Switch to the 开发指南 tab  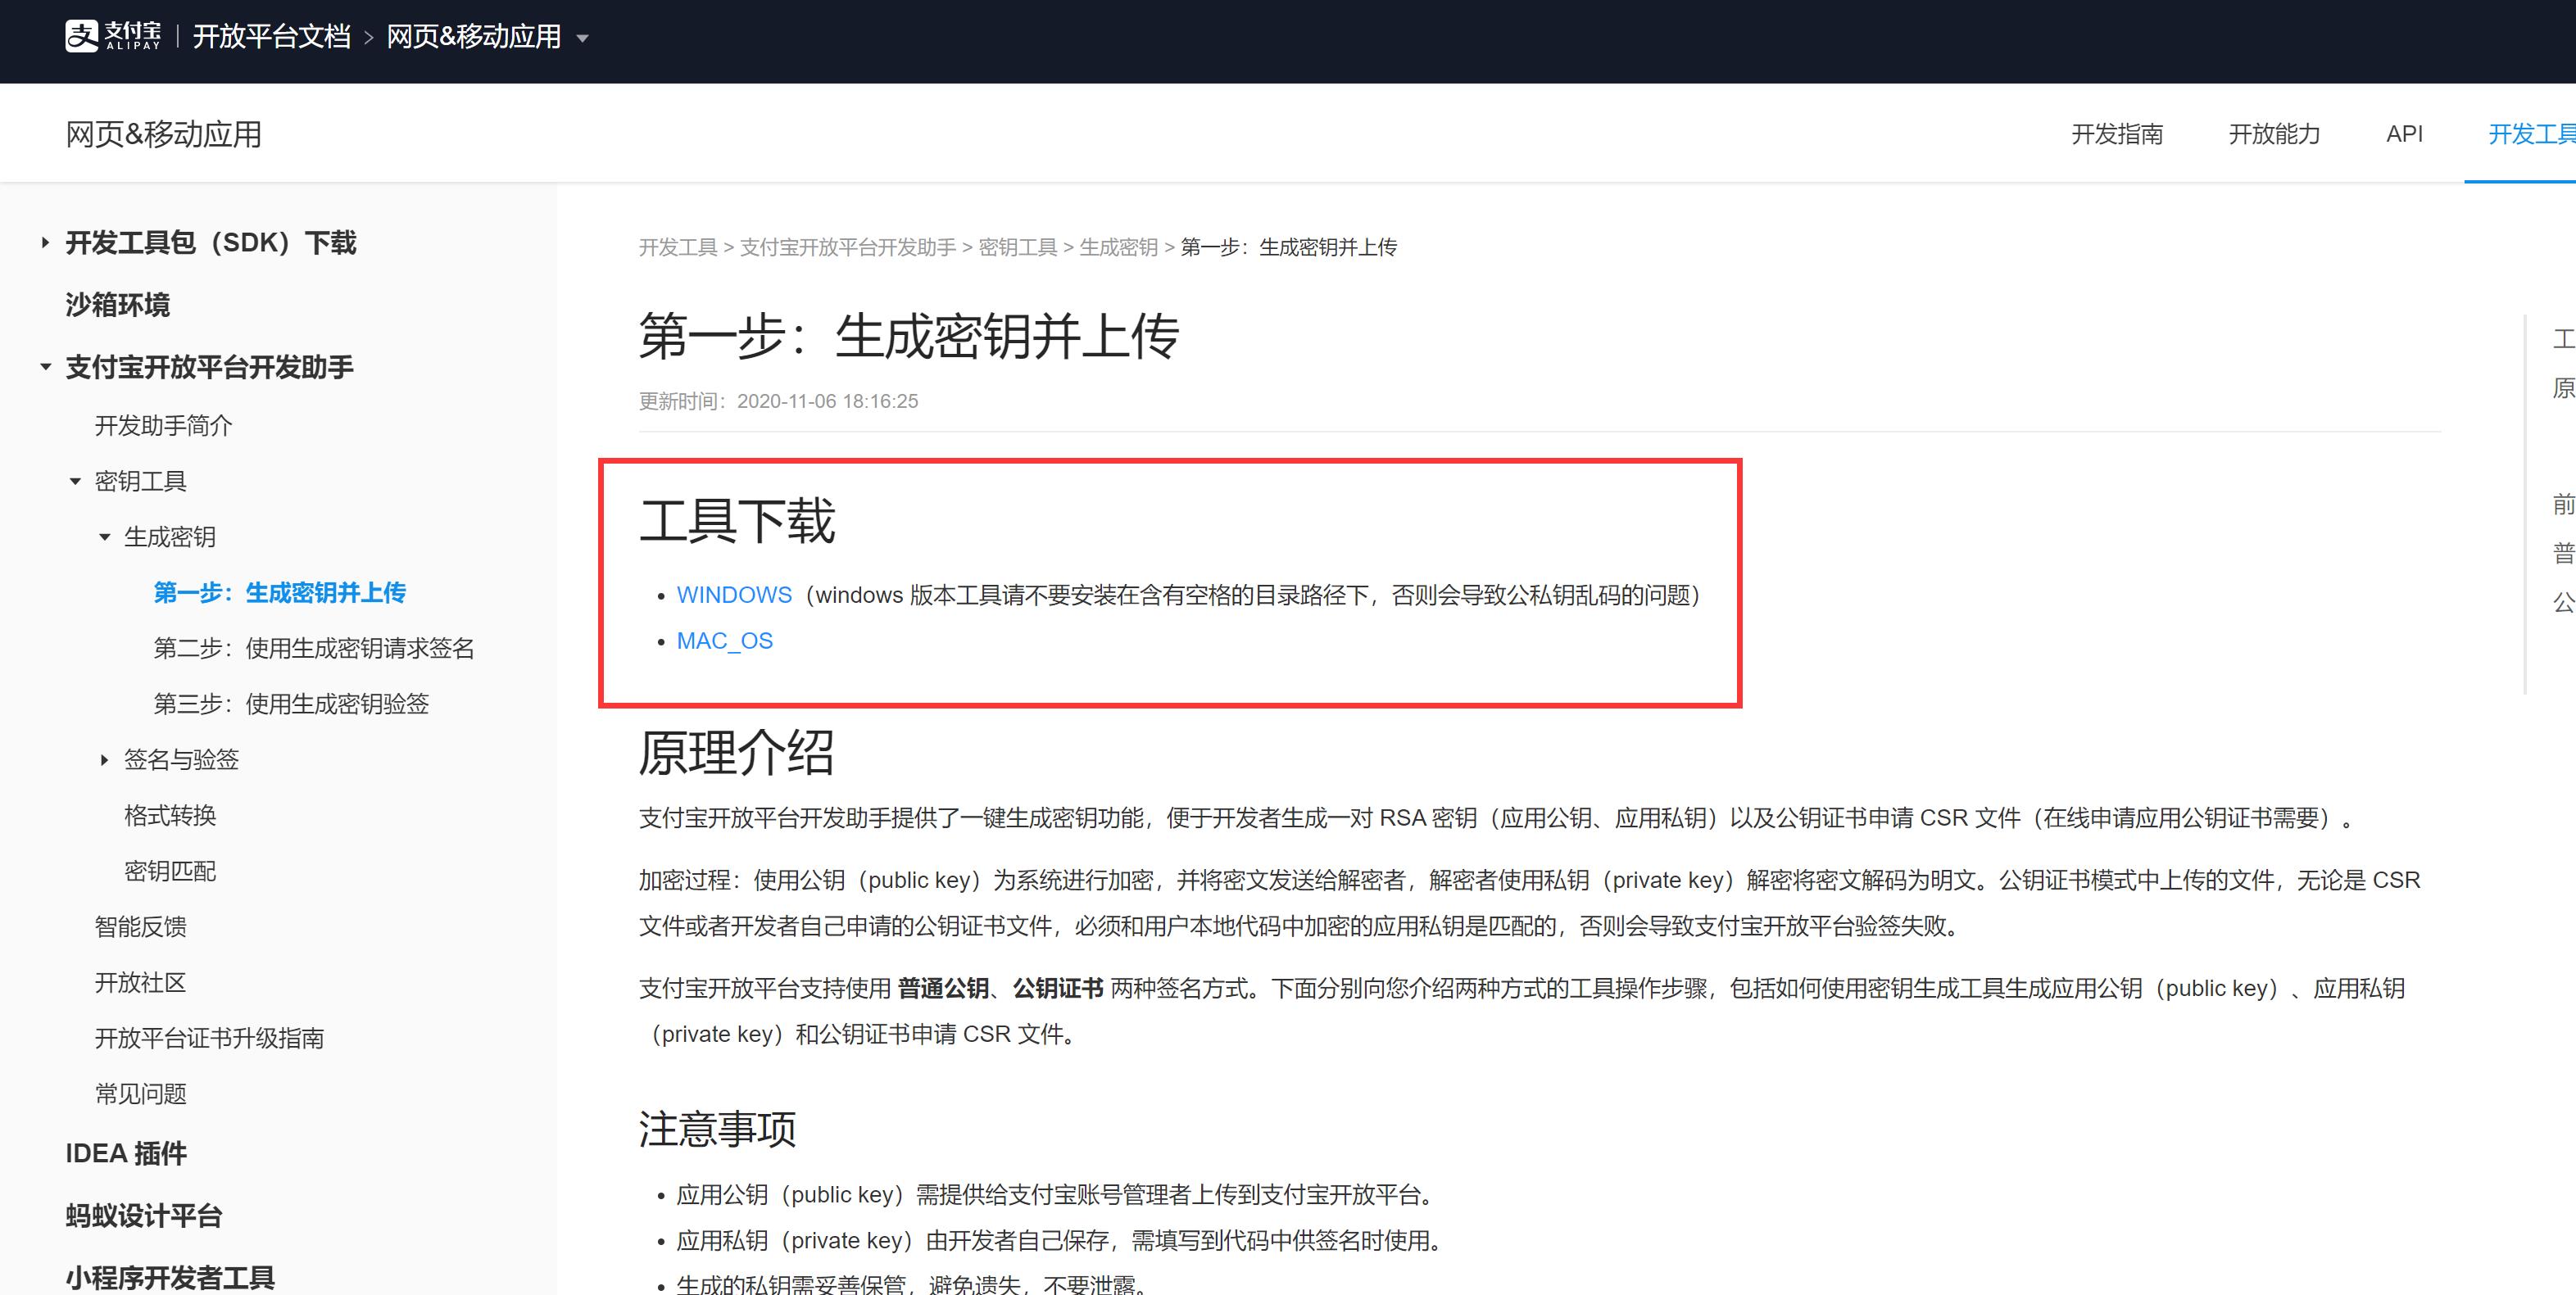click(2117, 134)
